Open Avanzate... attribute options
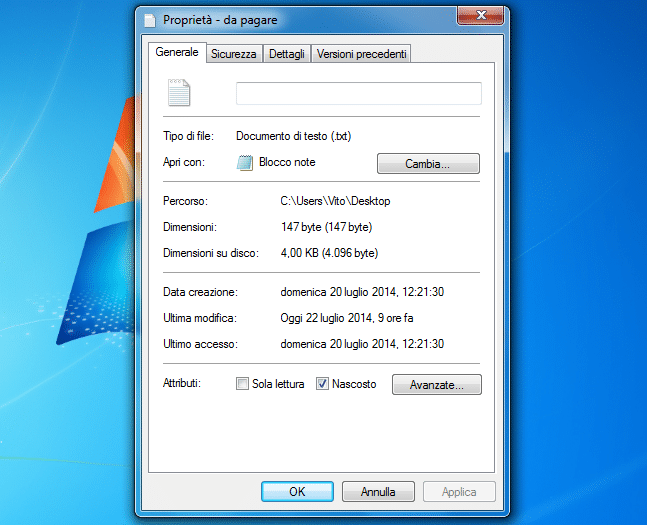The height and width of the screenshot is (525, 647). (437, 385)
